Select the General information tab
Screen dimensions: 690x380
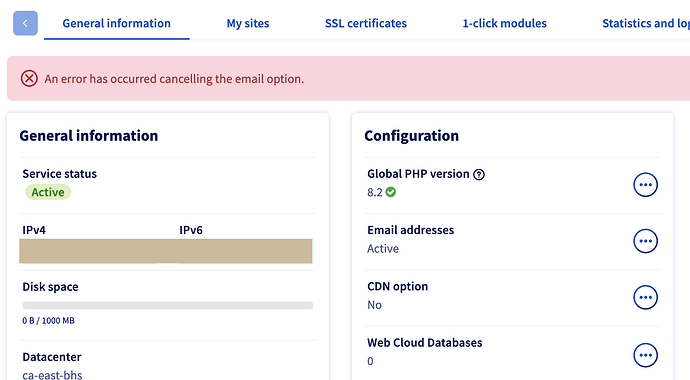pos(117,23)
